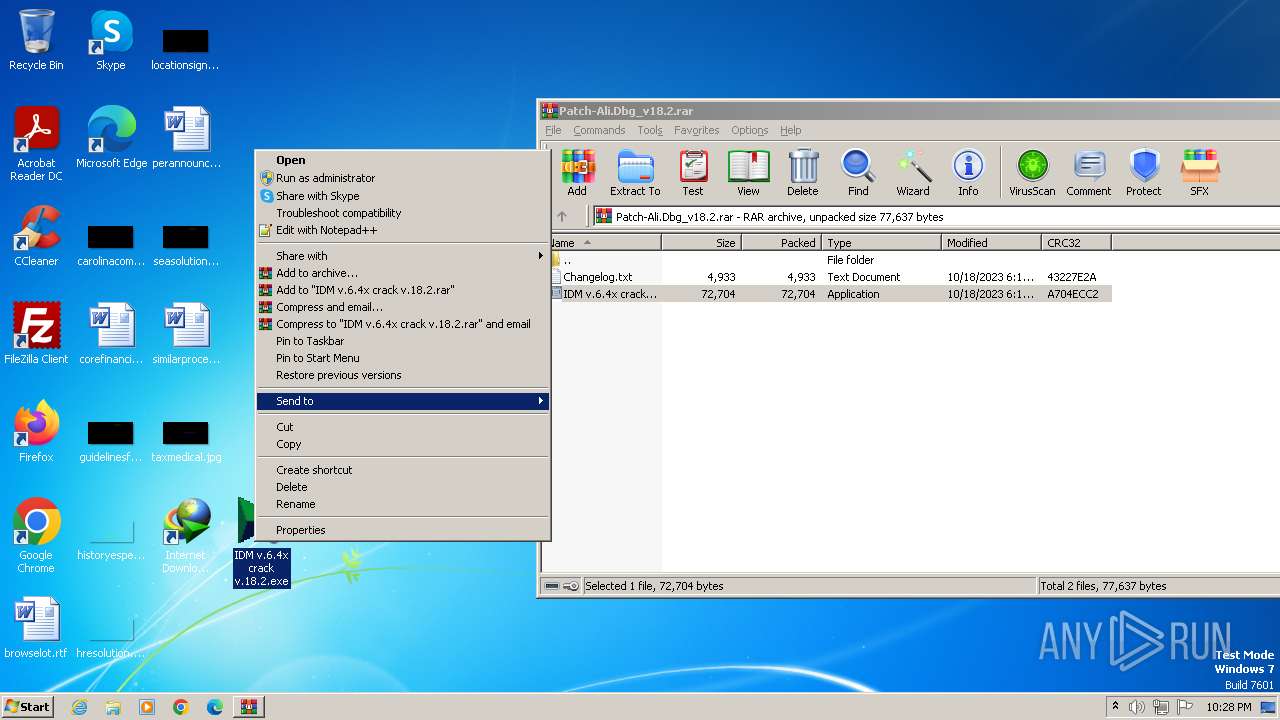Choose Run as administrator
Viewport: 1280px width, 720px height.
coord(403,178)
